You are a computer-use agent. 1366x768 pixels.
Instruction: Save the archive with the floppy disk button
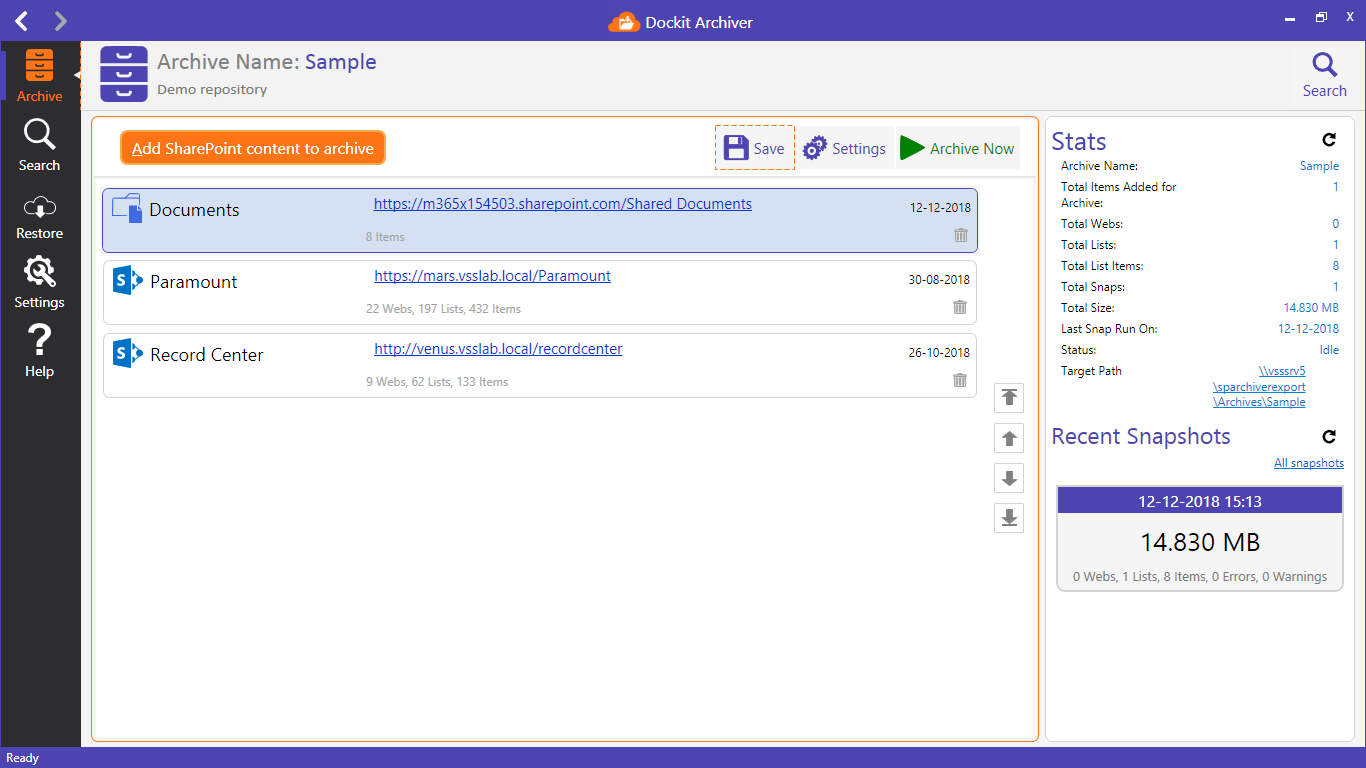tap(754, 148)
